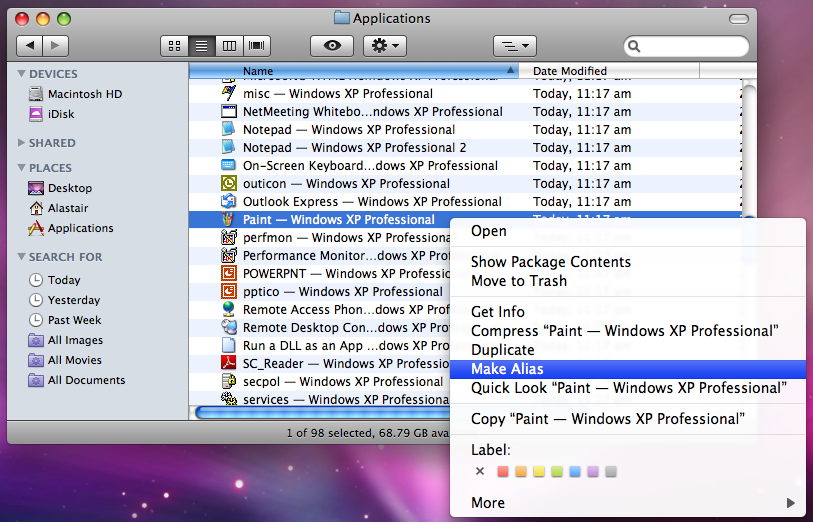The height and width of the screenshot is (522, 813).
Task: Choose Show Package Contents
Action: [628, 262]
